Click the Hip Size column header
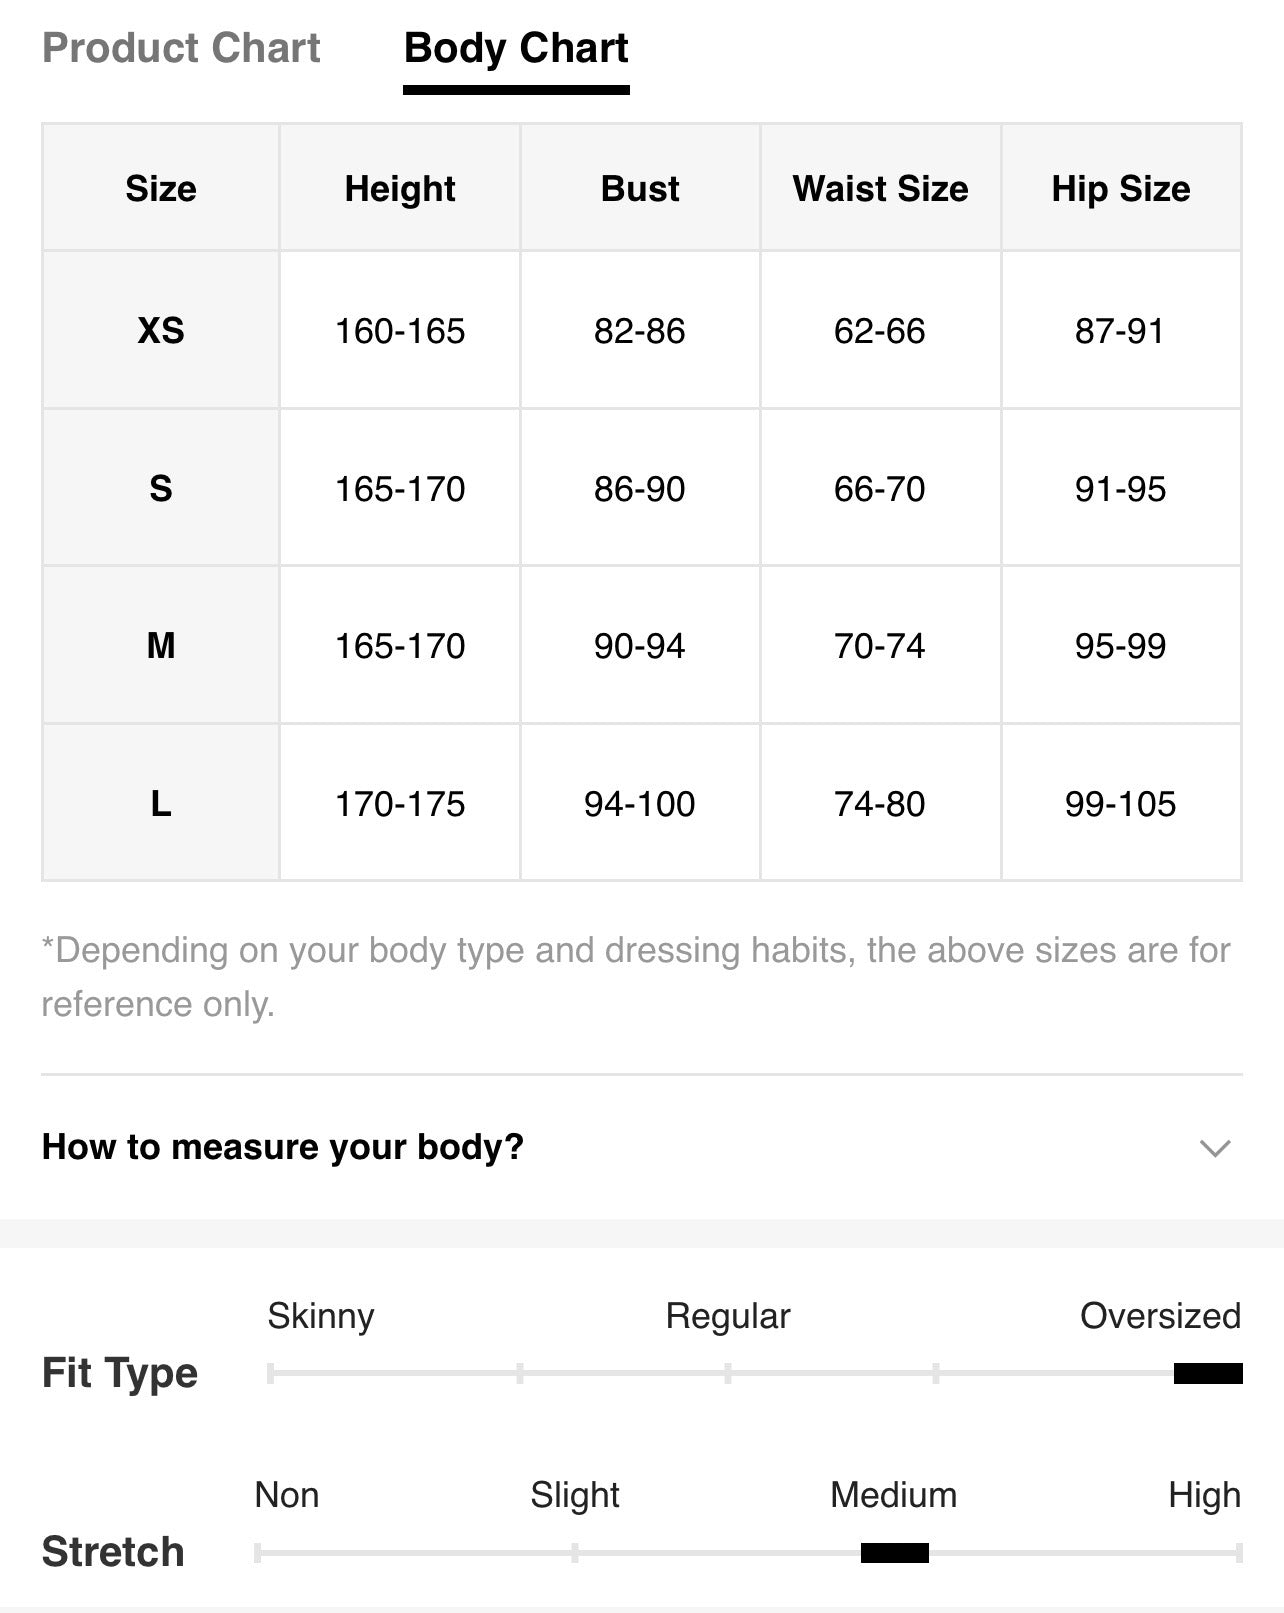Viewport: 1284px width, 1613px height. point(1121,188)
